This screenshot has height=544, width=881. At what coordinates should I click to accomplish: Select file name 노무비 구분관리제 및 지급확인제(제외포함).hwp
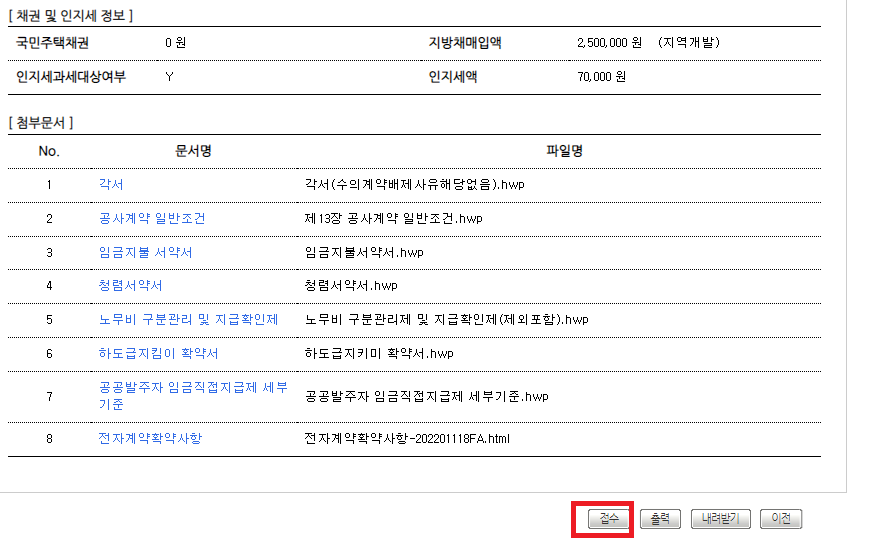coord(447,320)
